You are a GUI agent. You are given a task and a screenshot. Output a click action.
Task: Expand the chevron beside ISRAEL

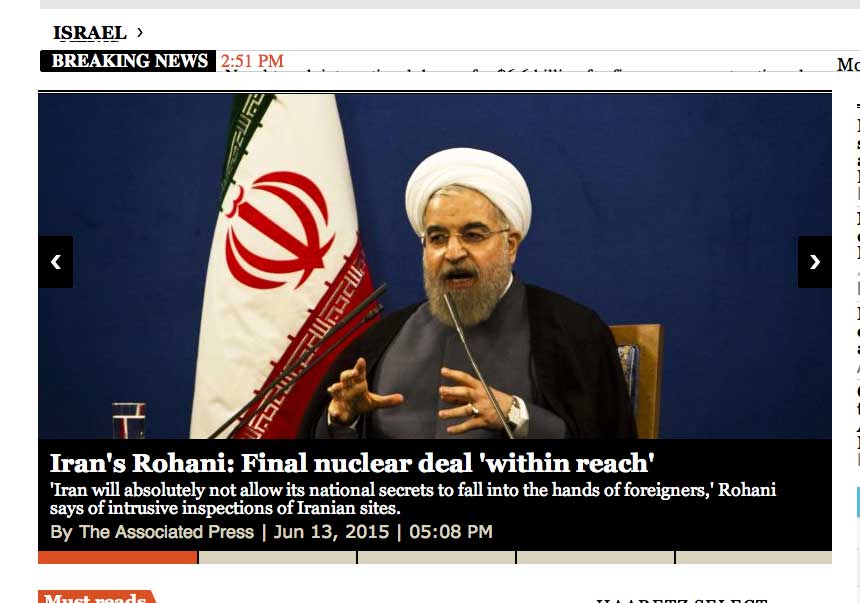tap(139, 32)
